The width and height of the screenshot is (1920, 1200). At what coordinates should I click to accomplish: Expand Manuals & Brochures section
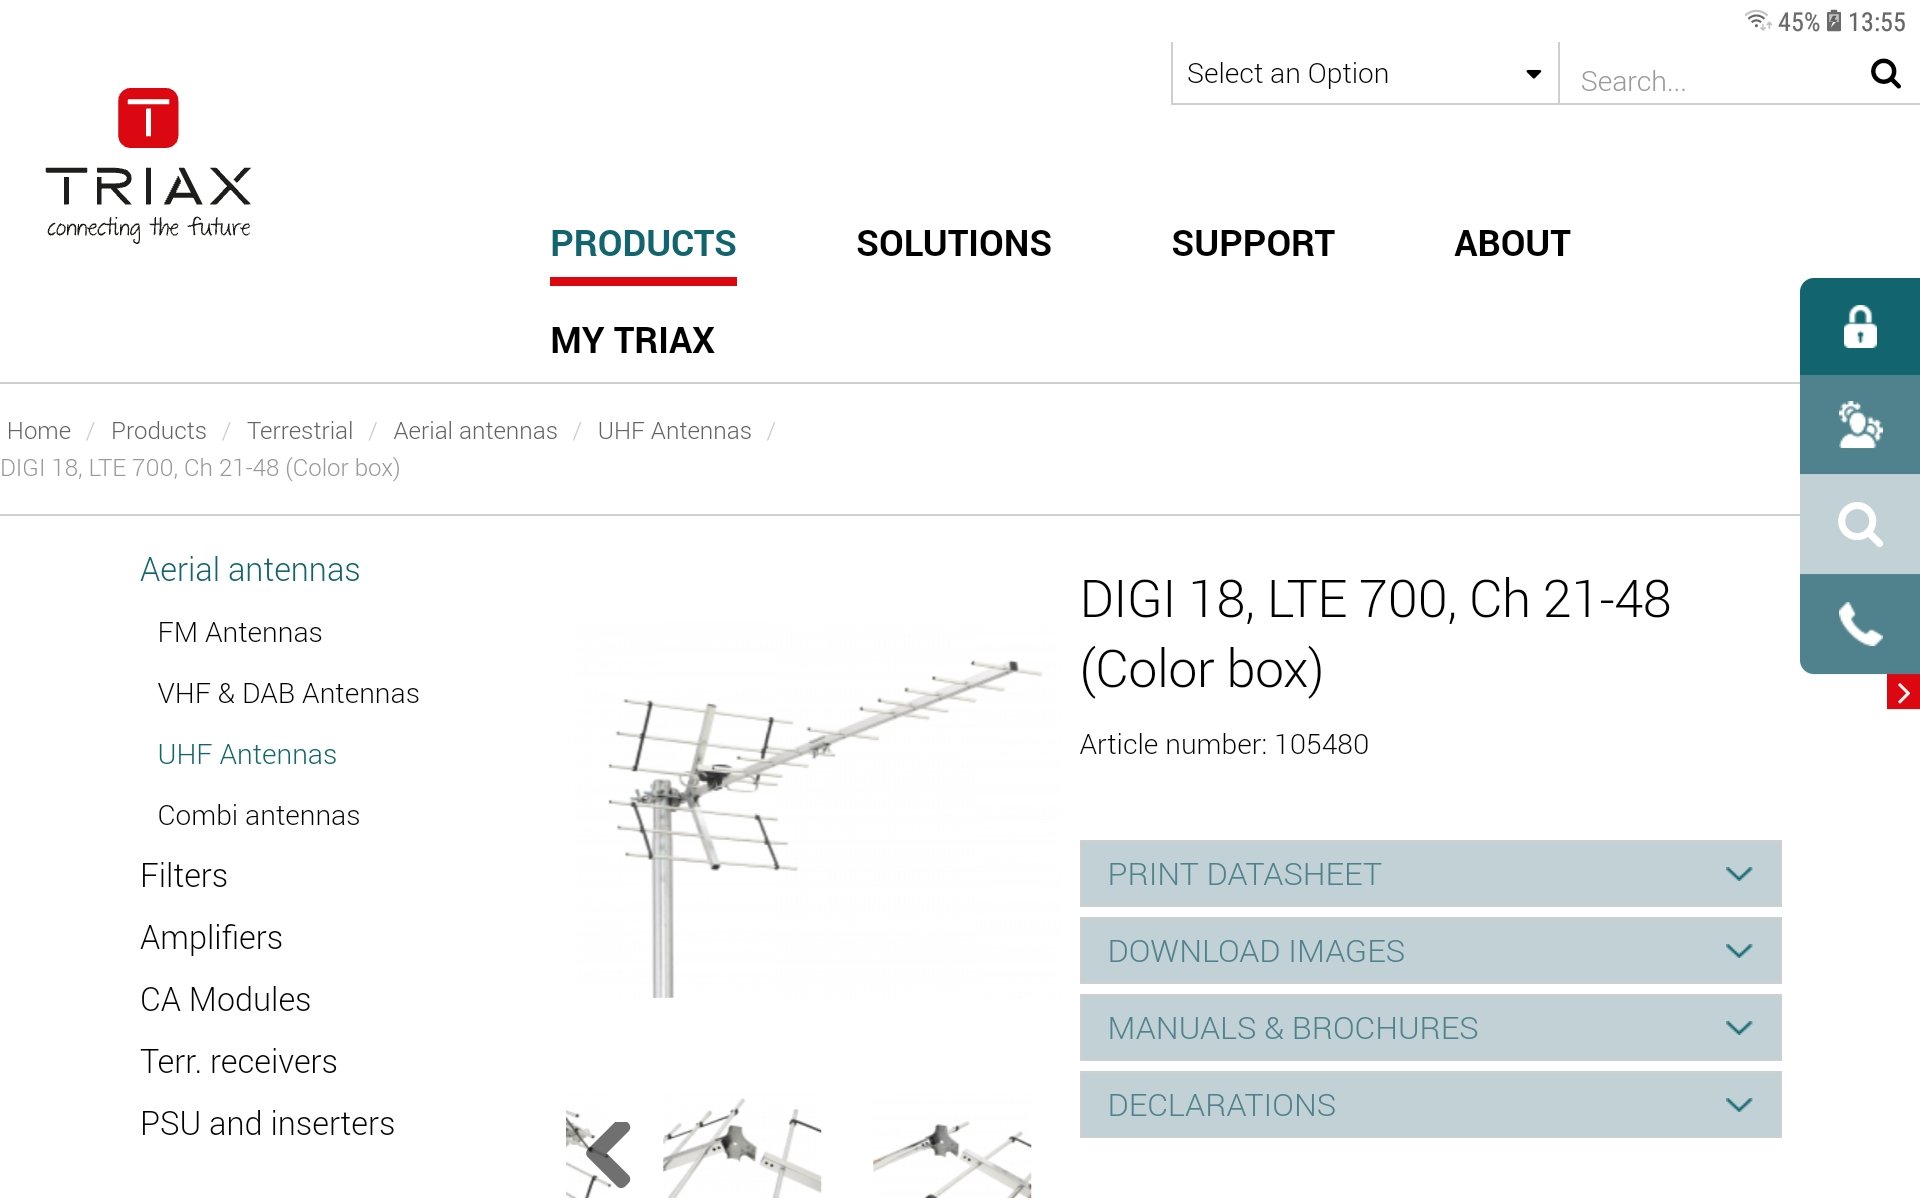(x=1430, y=1028)
